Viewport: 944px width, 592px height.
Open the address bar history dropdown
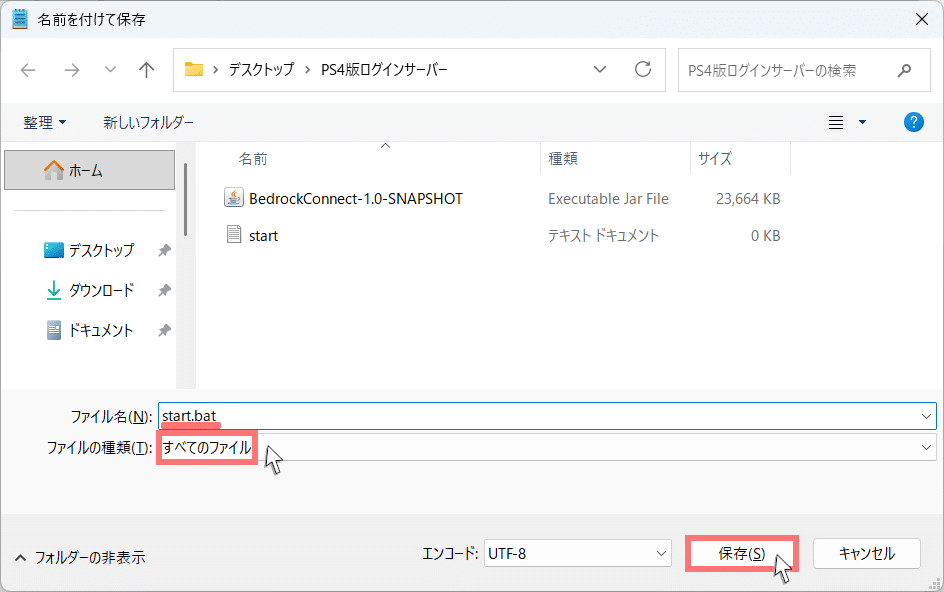[x=600, y=70]
